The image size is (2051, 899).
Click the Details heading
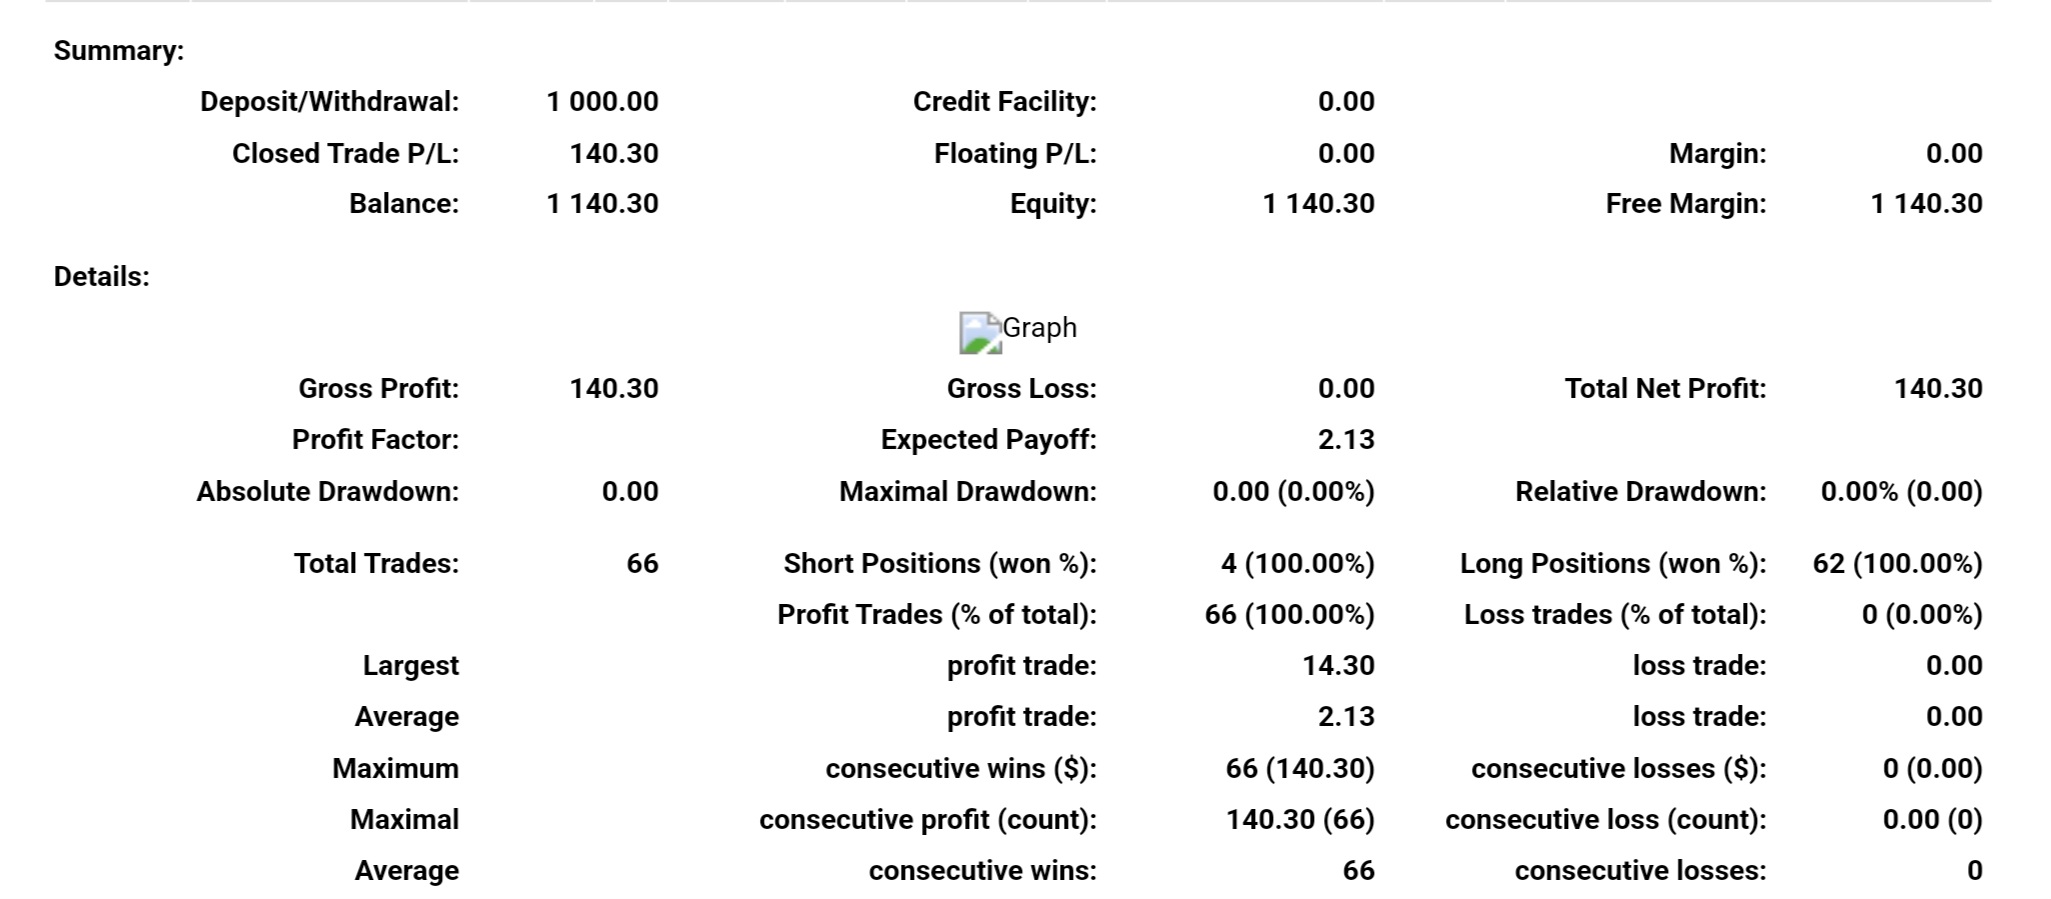(102, 277)
